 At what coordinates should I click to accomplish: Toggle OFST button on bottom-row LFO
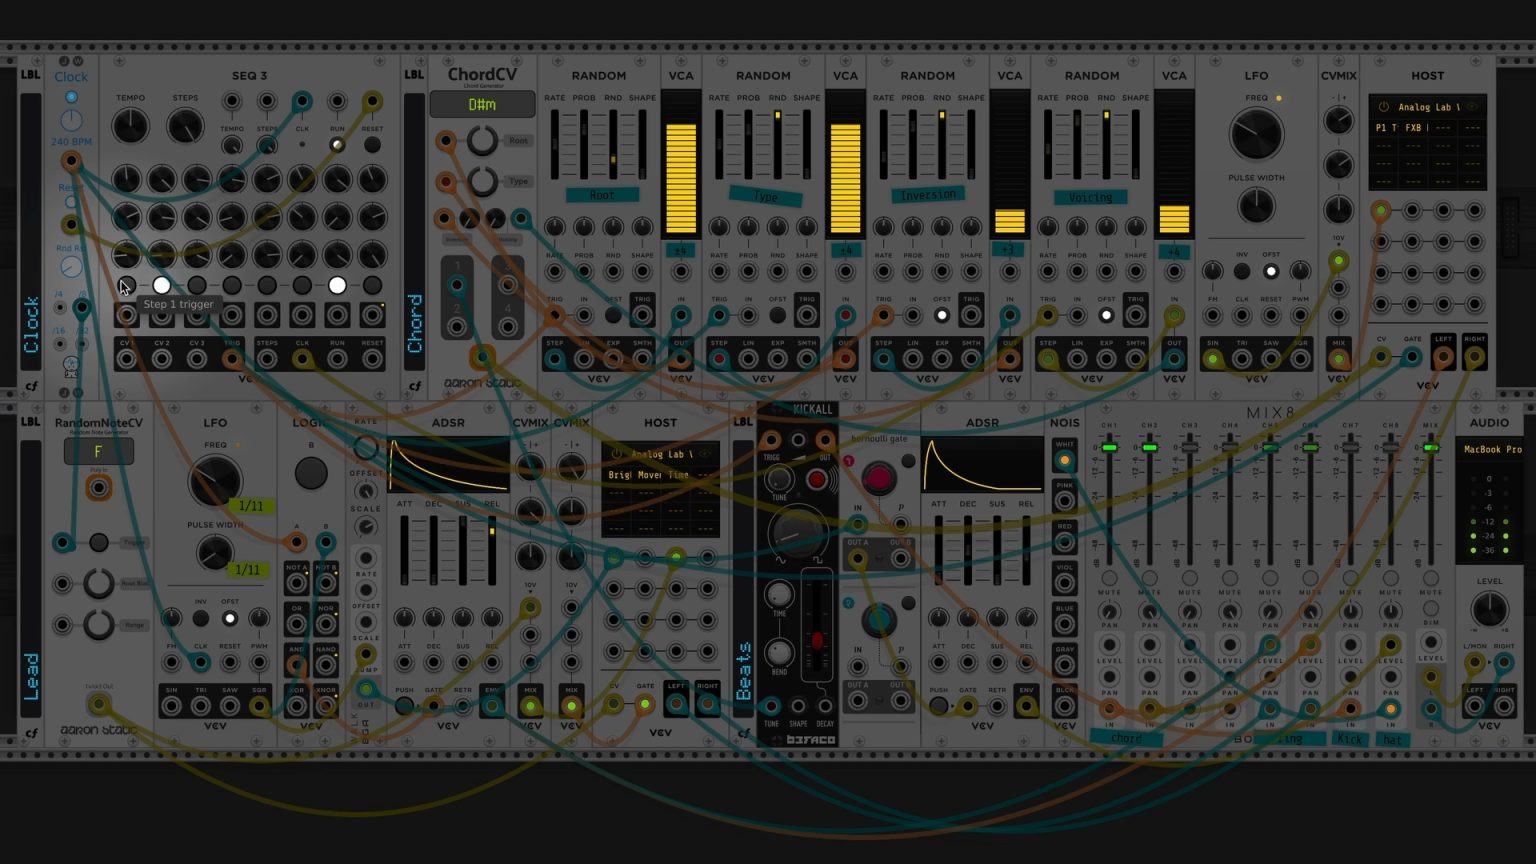point(230,618)
